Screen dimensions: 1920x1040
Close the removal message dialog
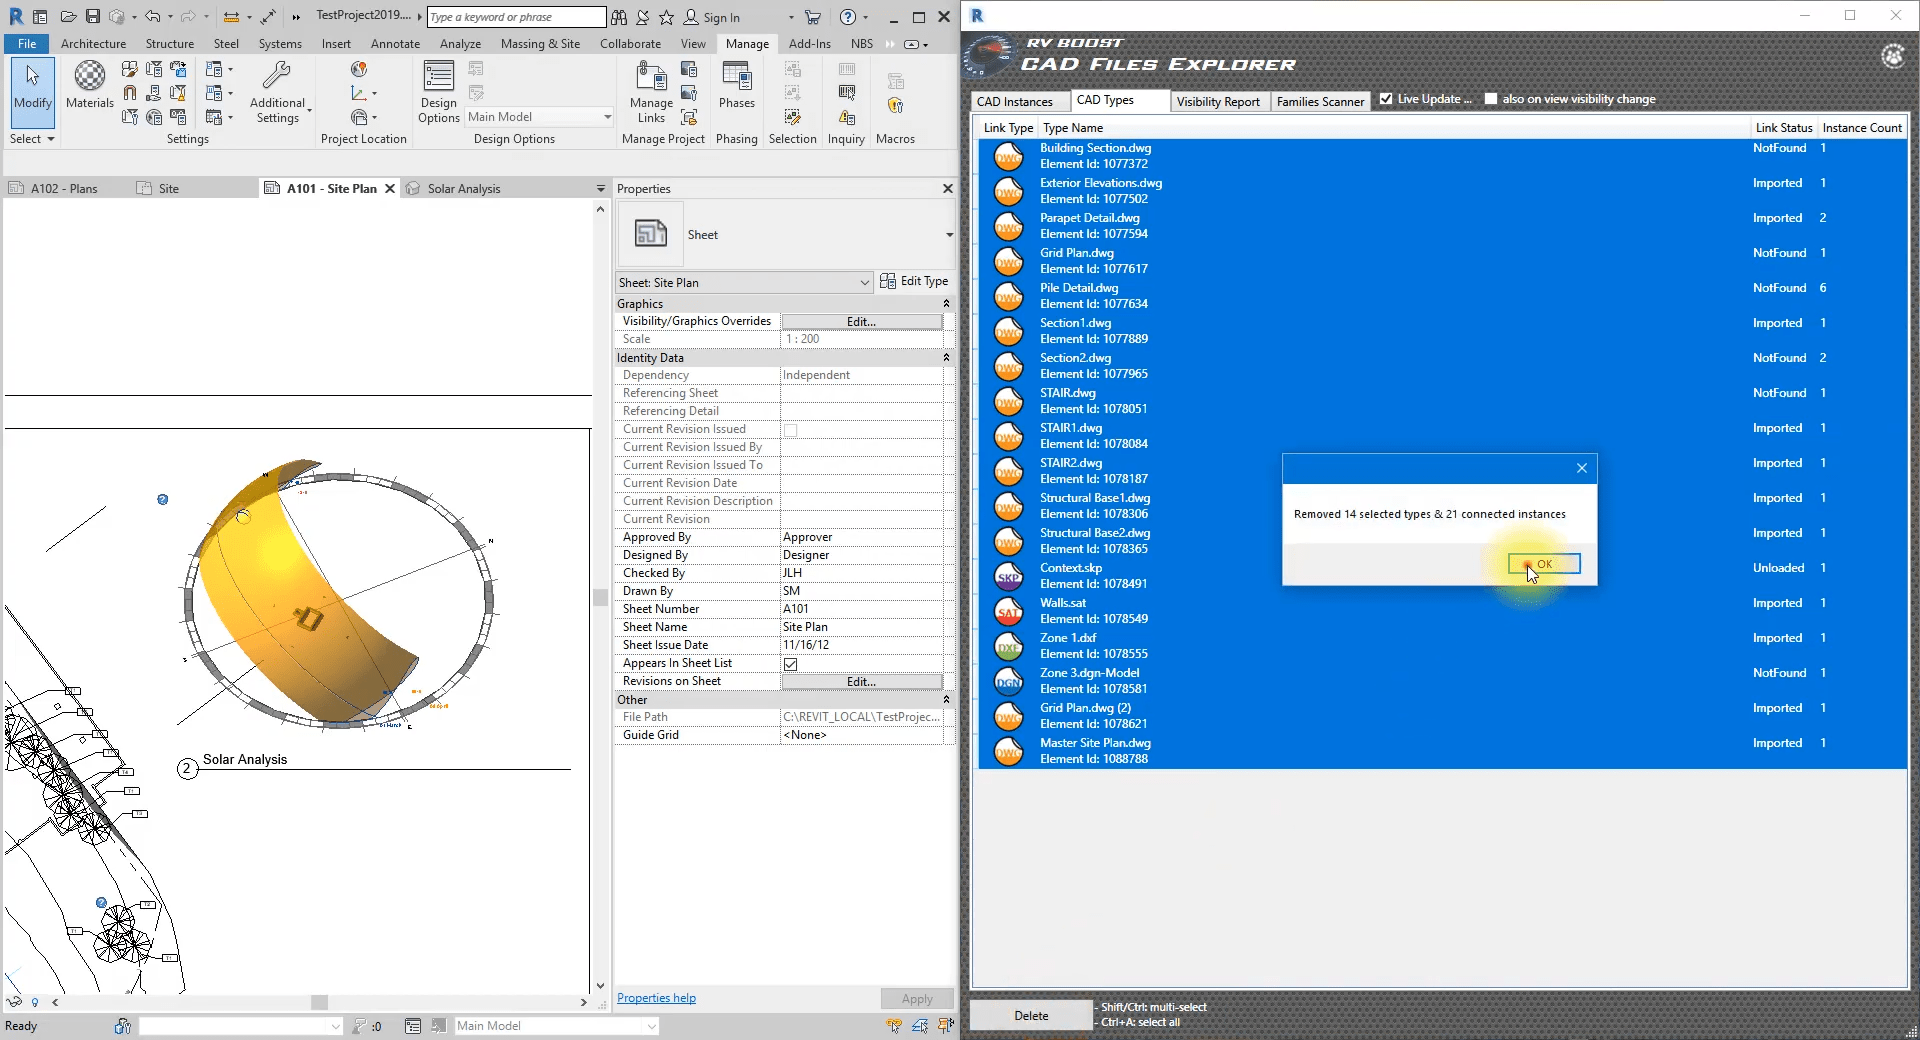[x=1581, y=467]
